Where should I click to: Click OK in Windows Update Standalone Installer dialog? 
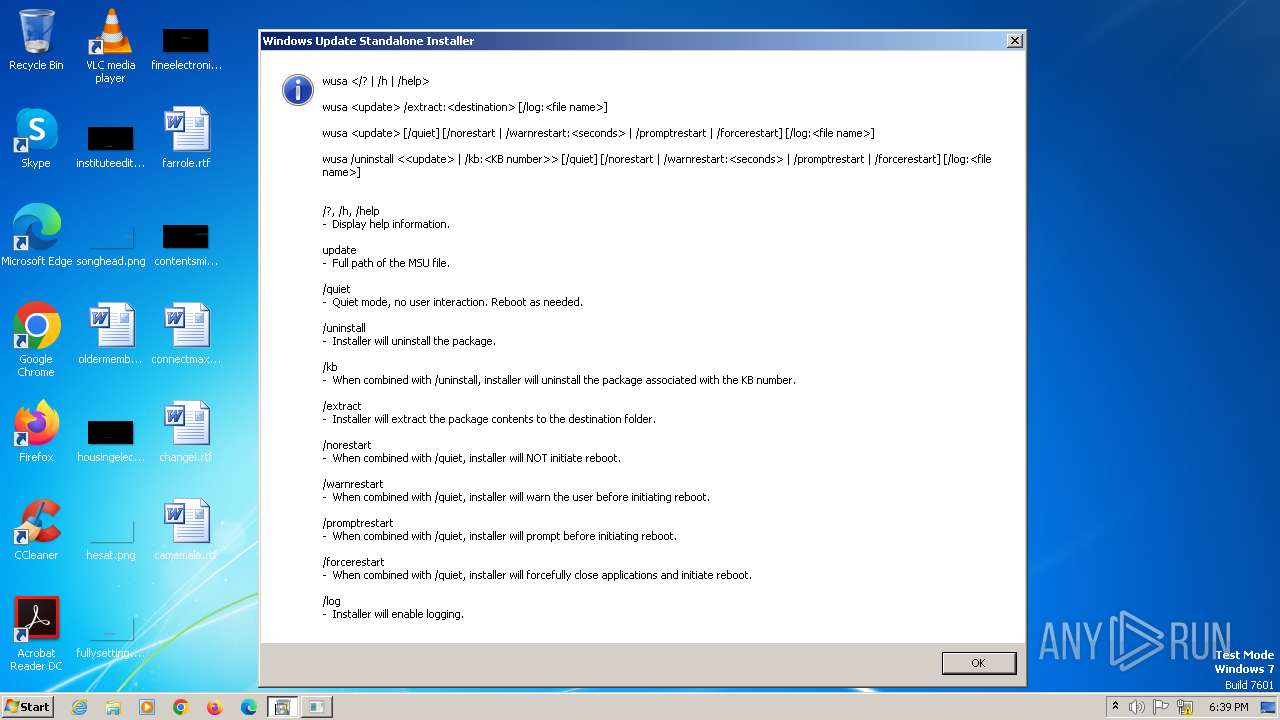click(978, 663)
